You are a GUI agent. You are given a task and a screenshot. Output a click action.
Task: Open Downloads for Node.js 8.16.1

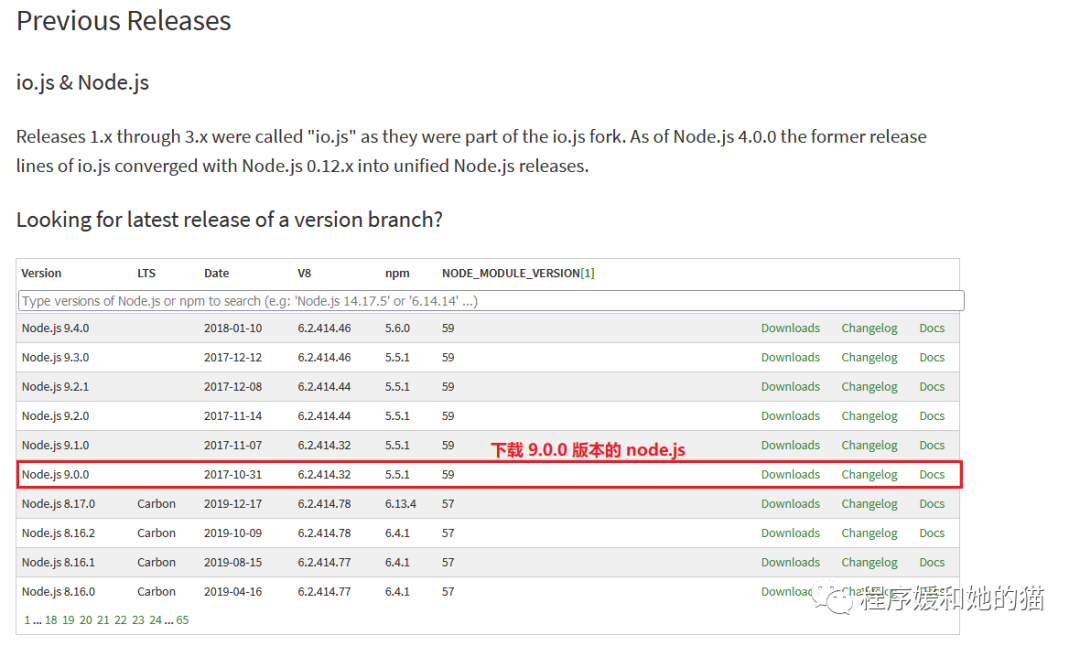tap(790, 563)
